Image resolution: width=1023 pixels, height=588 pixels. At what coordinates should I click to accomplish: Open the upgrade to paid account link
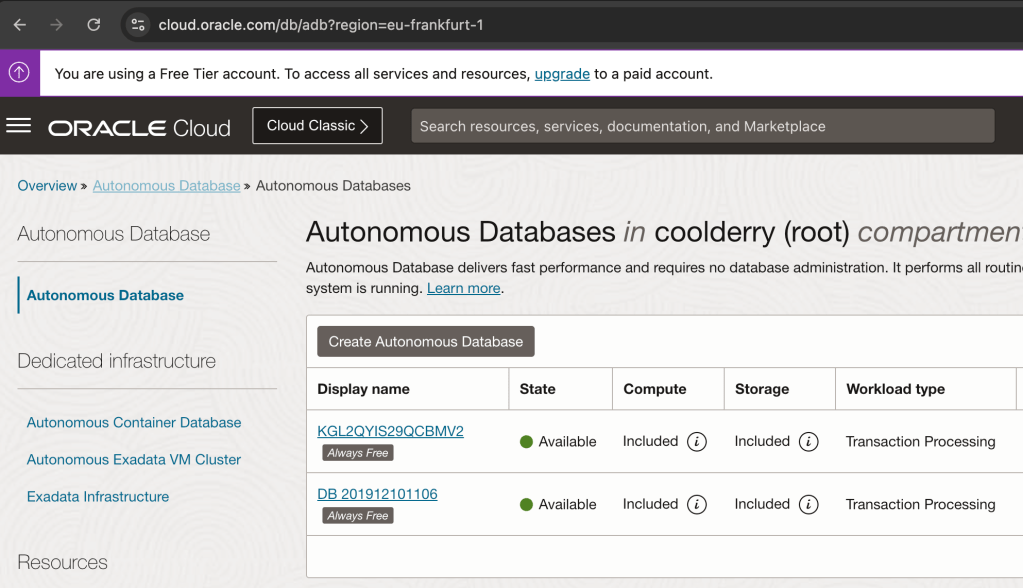562,74
